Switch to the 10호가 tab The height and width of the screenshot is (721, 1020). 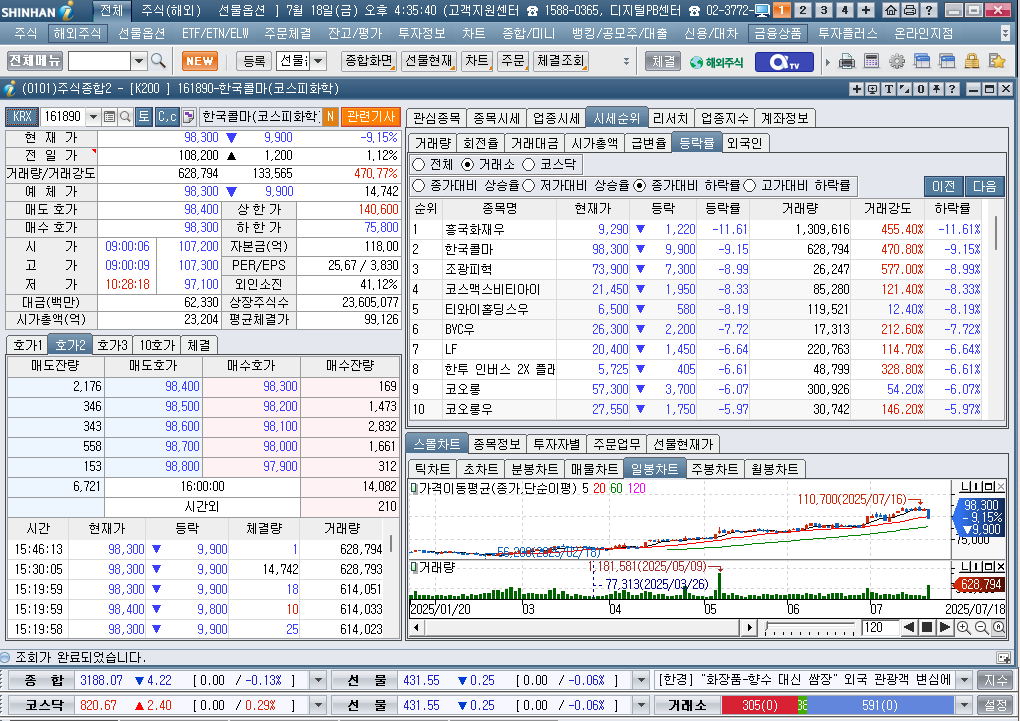pyautogui.click(x=157, y=345)
